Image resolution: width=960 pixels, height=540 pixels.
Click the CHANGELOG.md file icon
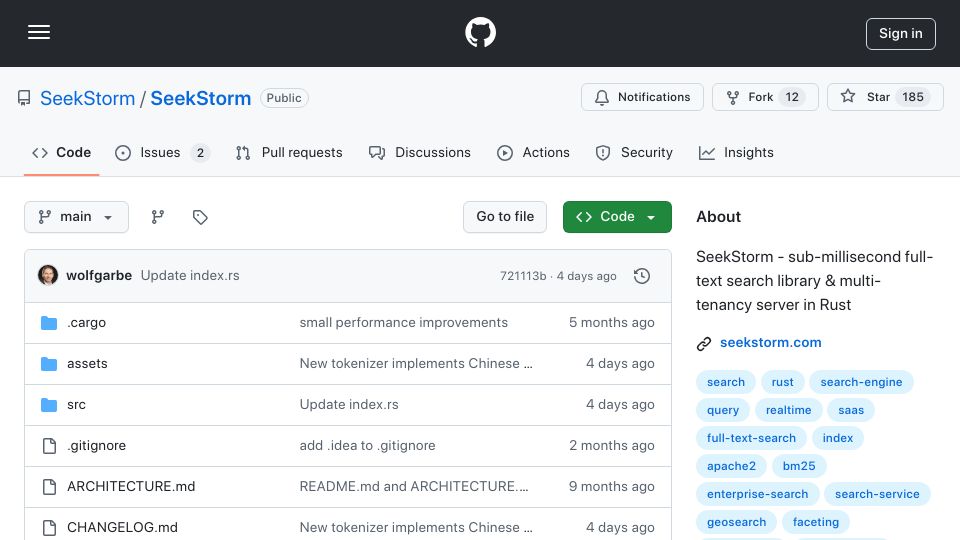pos(49,528)
